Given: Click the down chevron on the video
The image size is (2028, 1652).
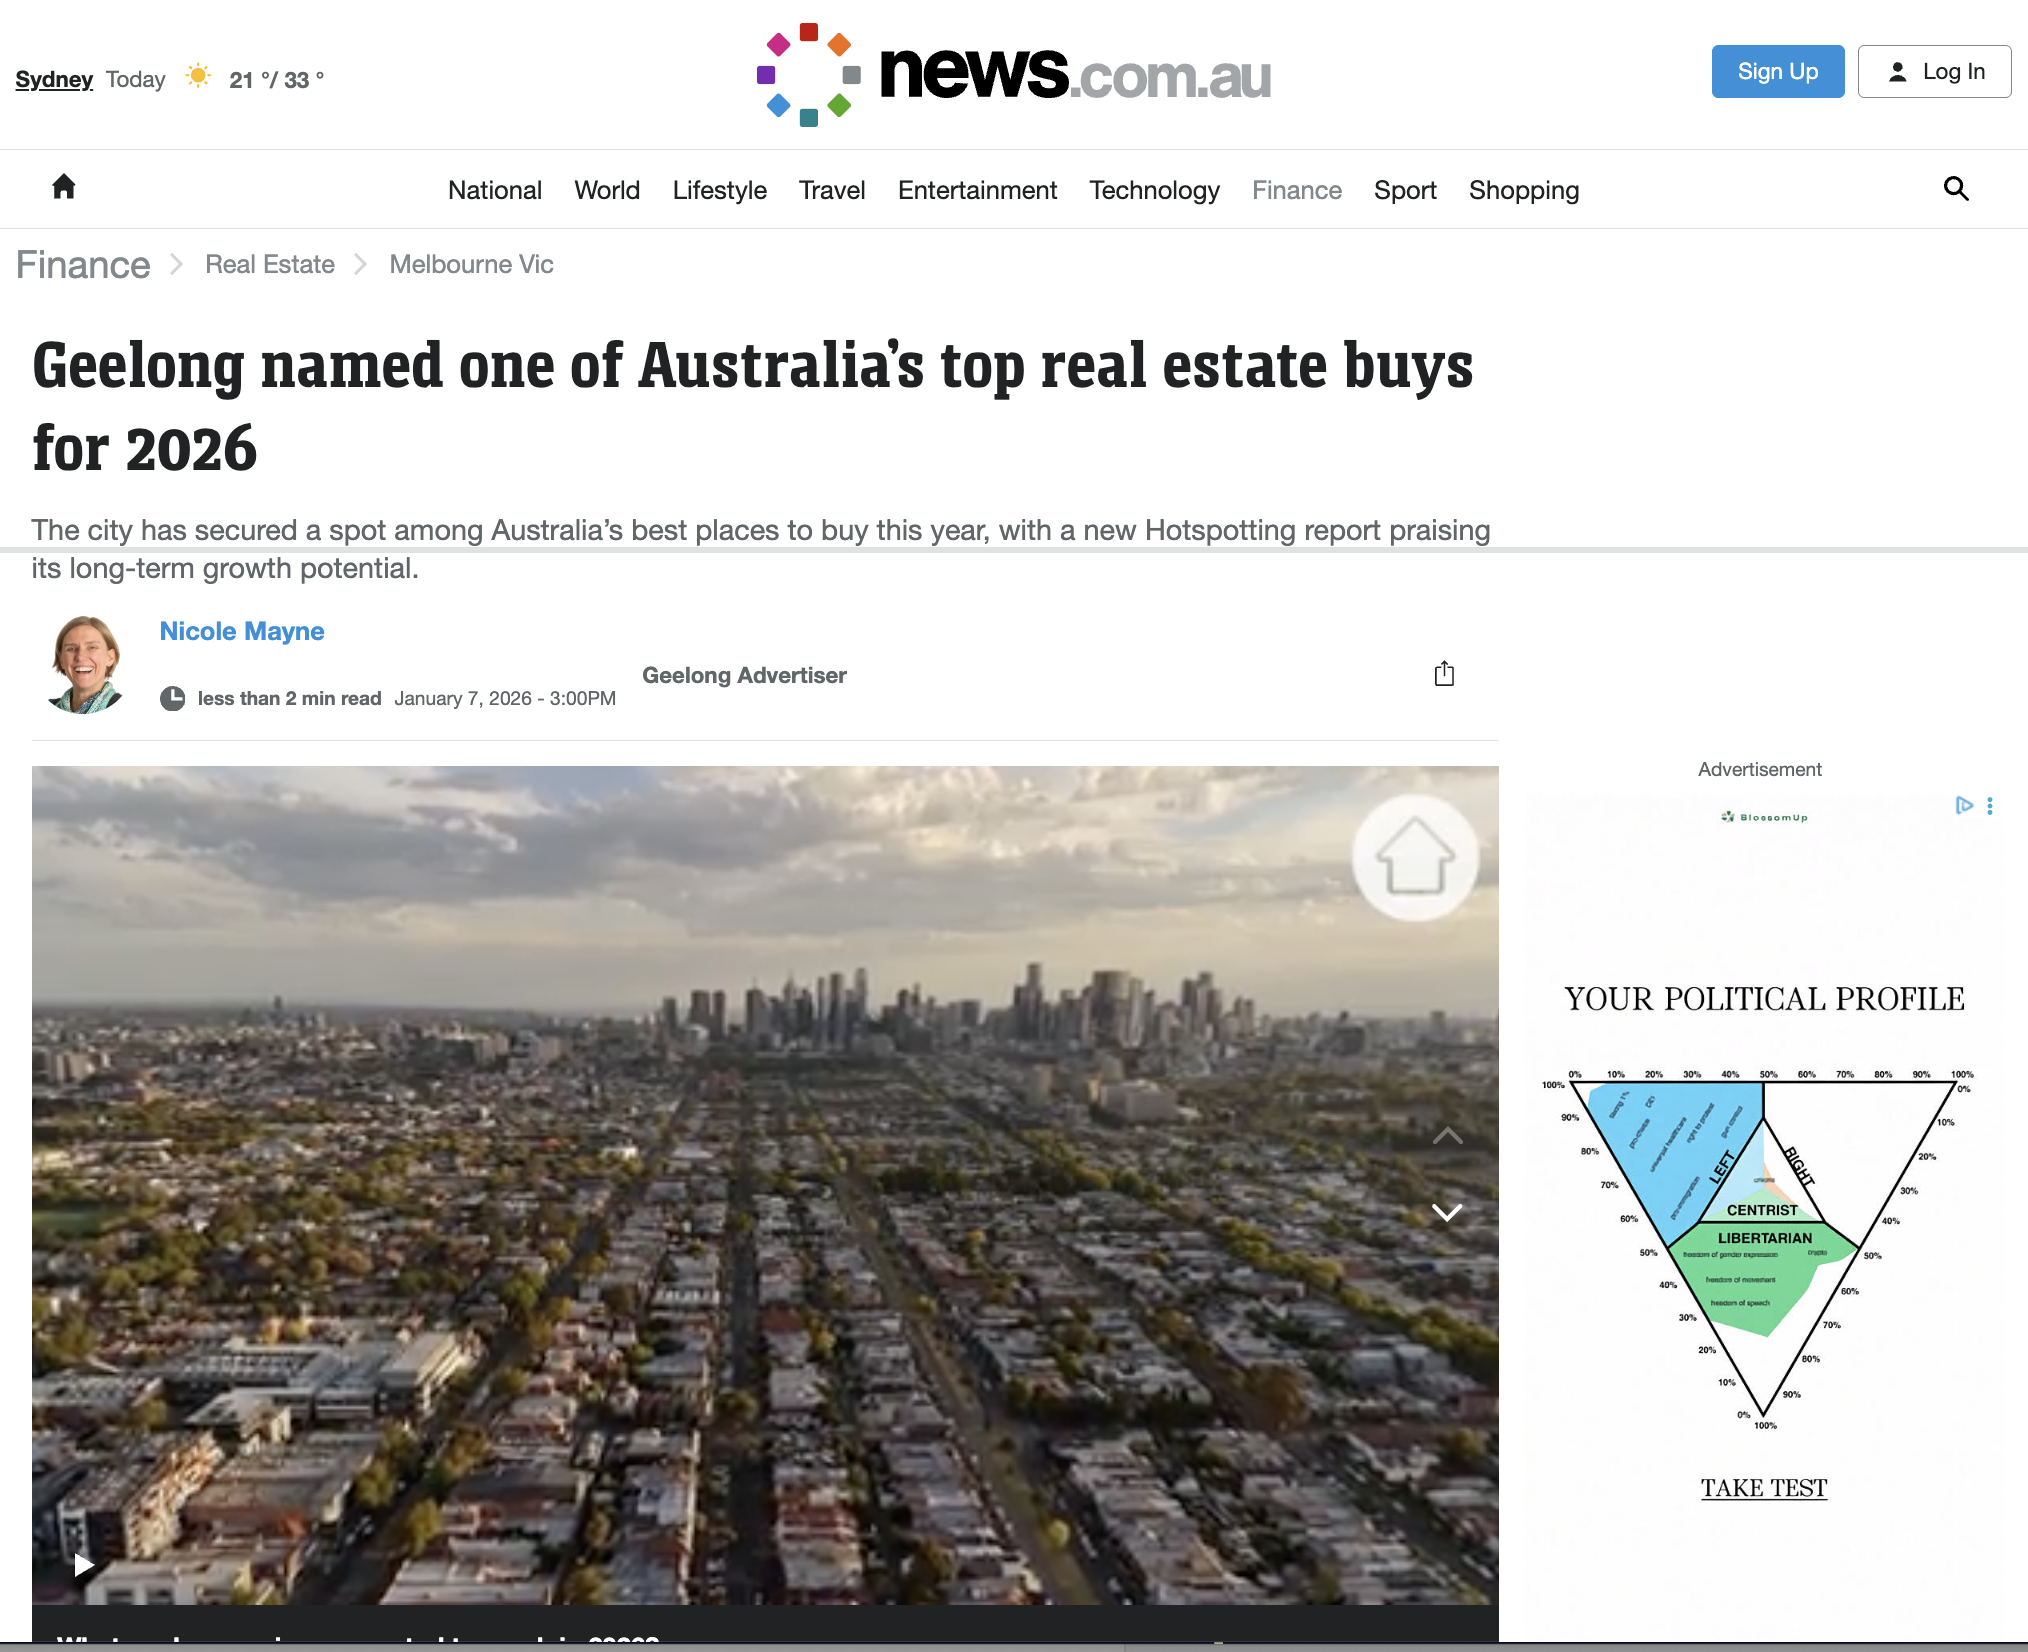Looking at the screenshot, I should [x=1447, y=1212].
